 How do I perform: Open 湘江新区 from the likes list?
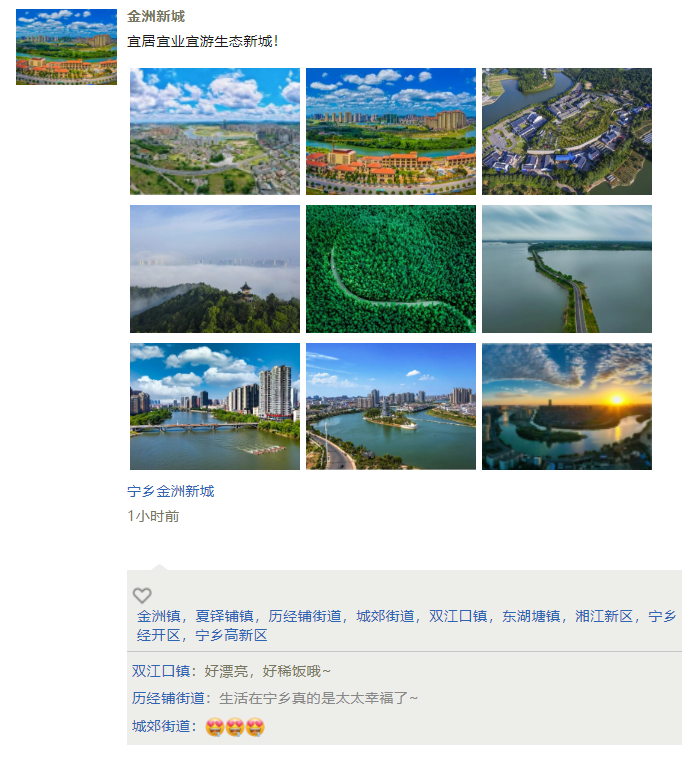pos(604,616)
